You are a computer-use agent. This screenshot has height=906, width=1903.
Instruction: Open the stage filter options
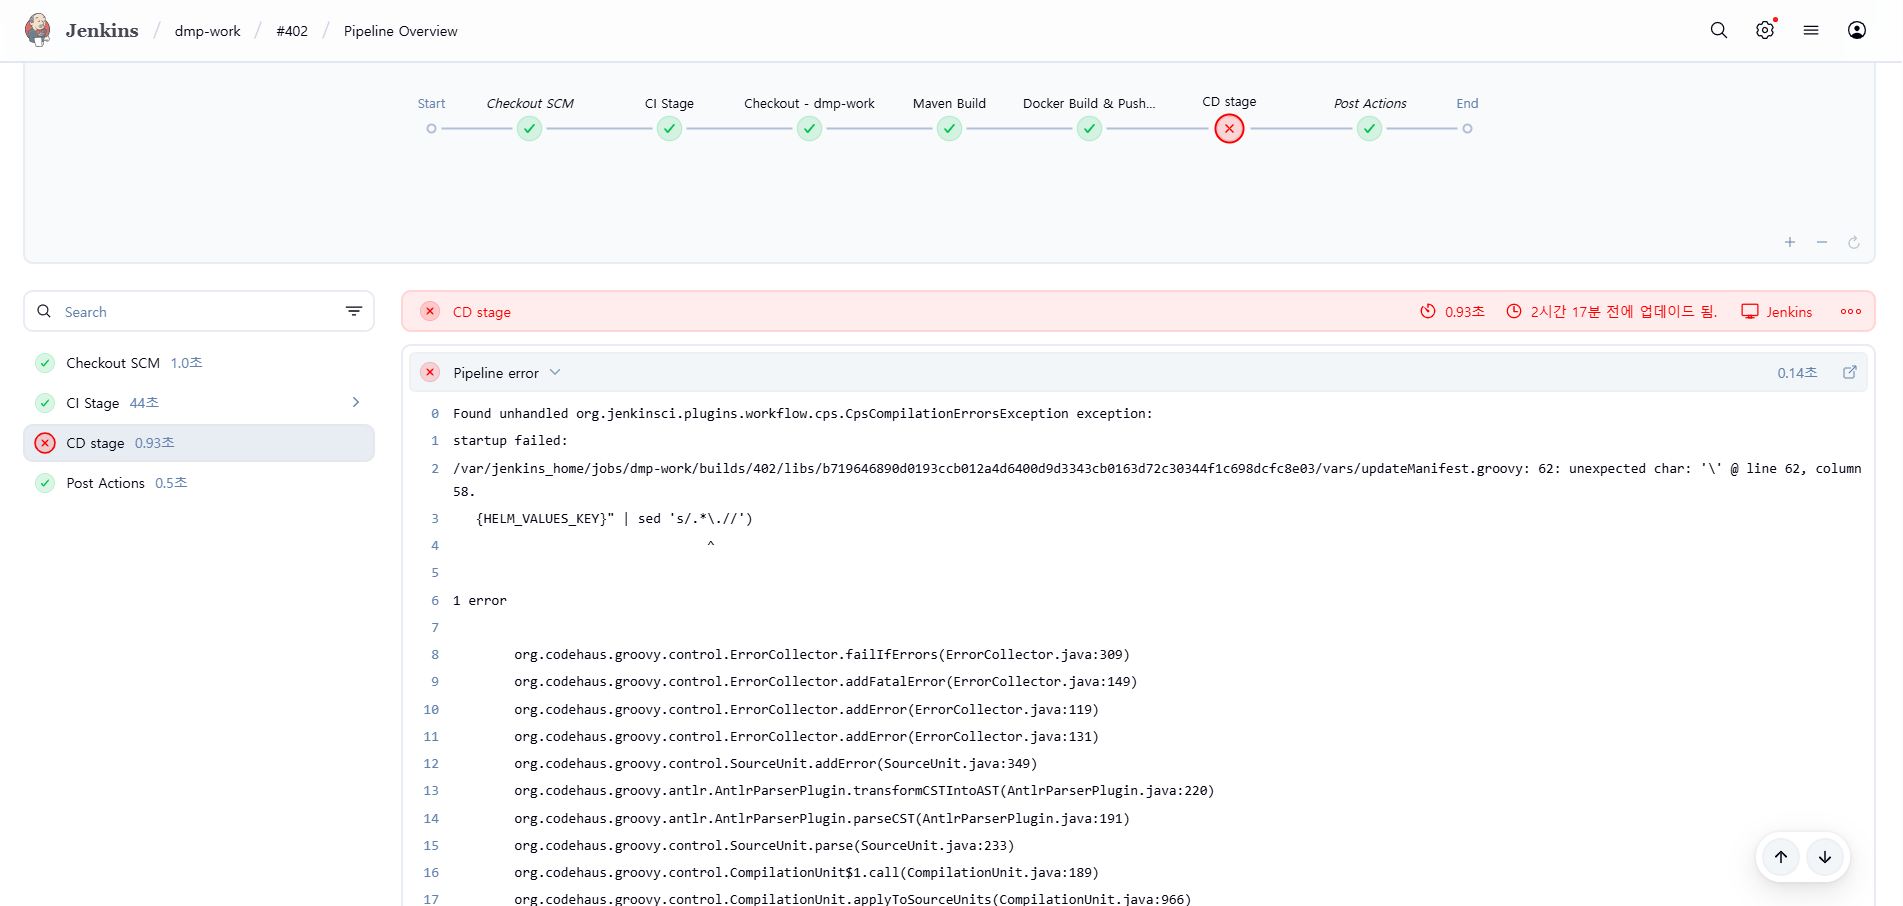(353, 311)
